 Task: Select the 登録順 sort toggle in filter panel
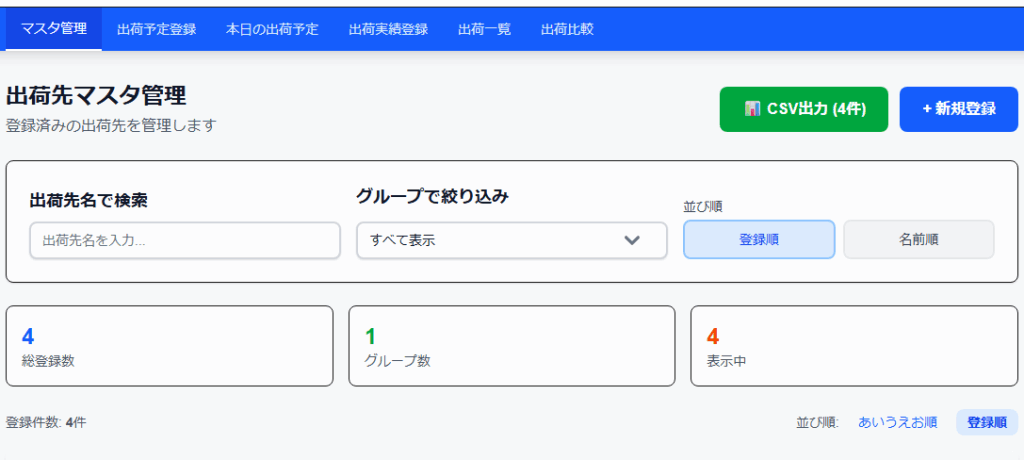click(758, 240)
